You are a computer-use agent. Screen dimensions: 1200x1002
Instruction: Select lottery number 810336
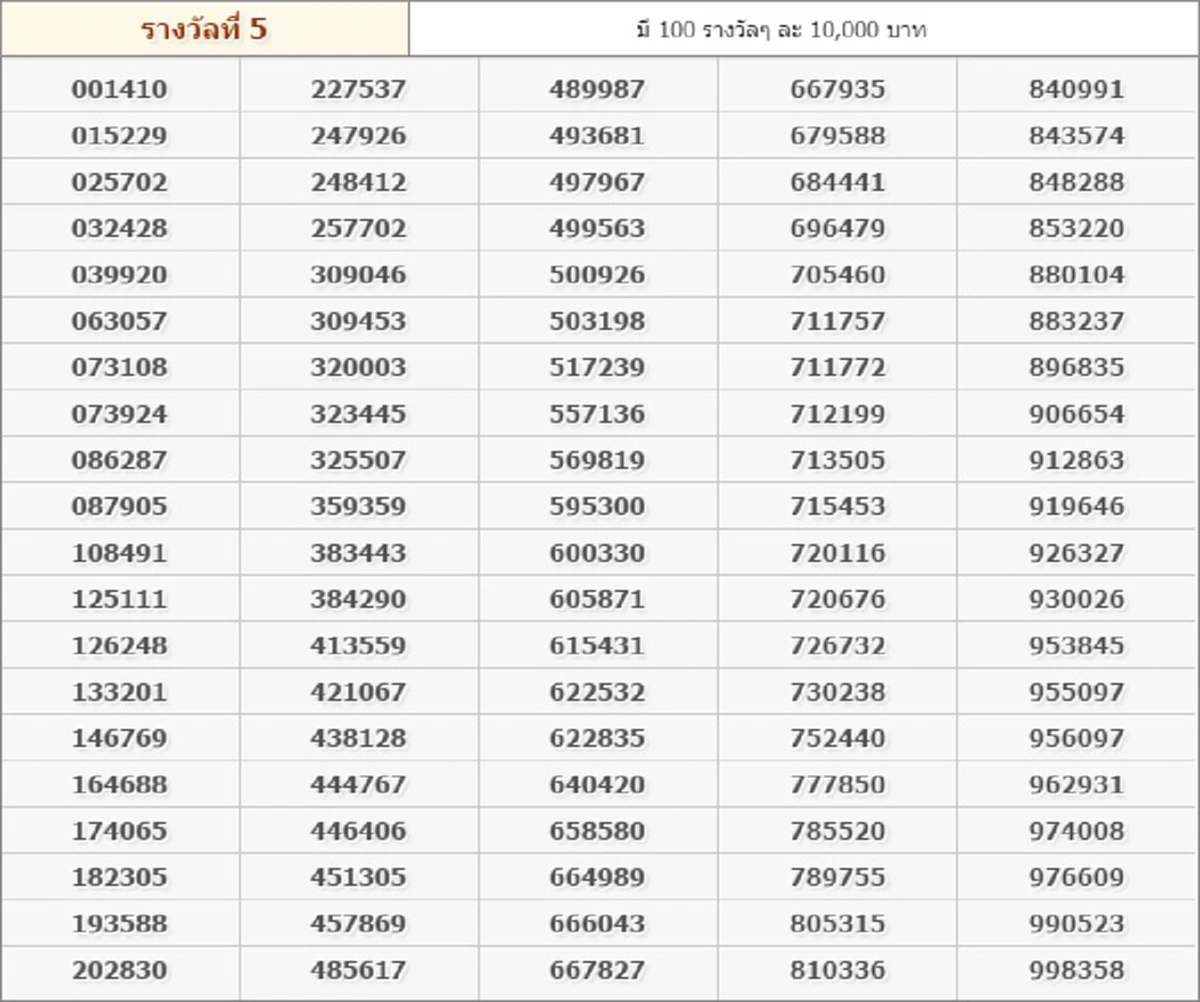pyautogui.click(x=838, y=969)
